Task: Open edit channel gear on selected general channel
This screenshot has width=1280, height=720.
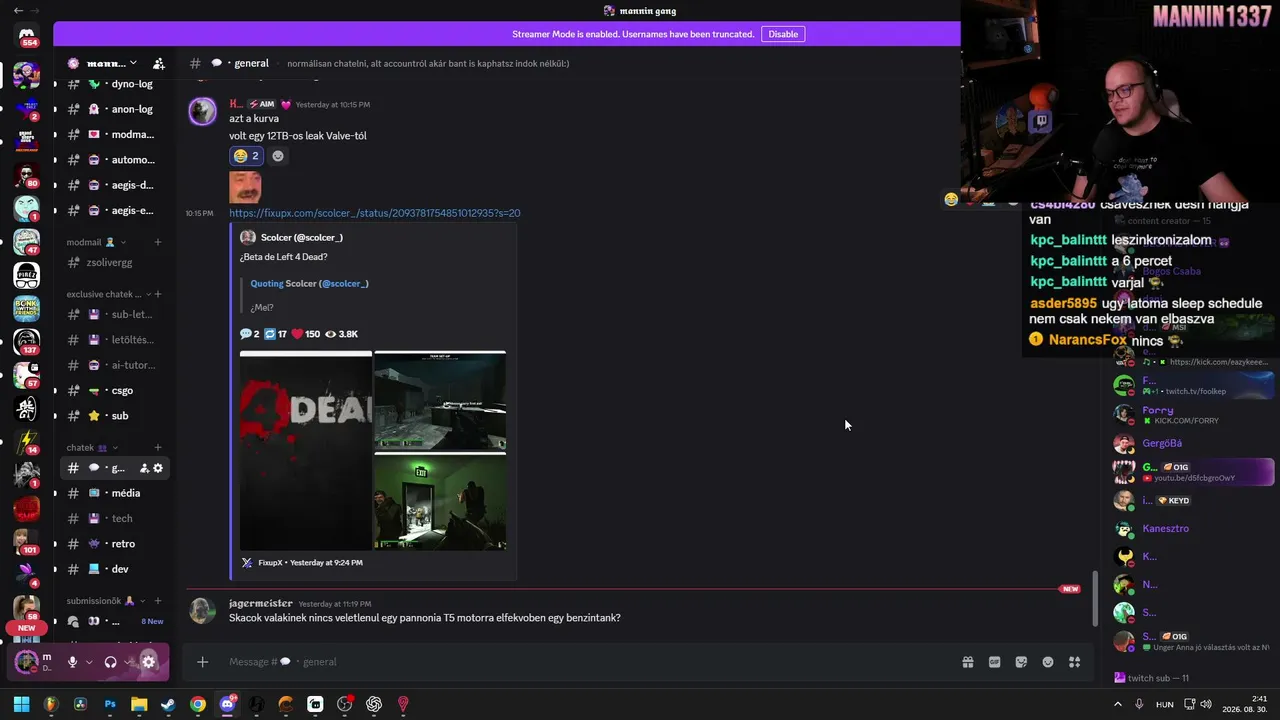Action: pyautogui.click(x=158, y=468)
